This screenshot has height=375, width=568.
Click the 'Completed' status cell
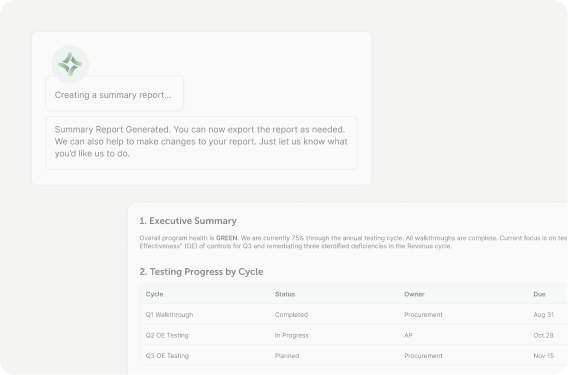coord(291,314)
